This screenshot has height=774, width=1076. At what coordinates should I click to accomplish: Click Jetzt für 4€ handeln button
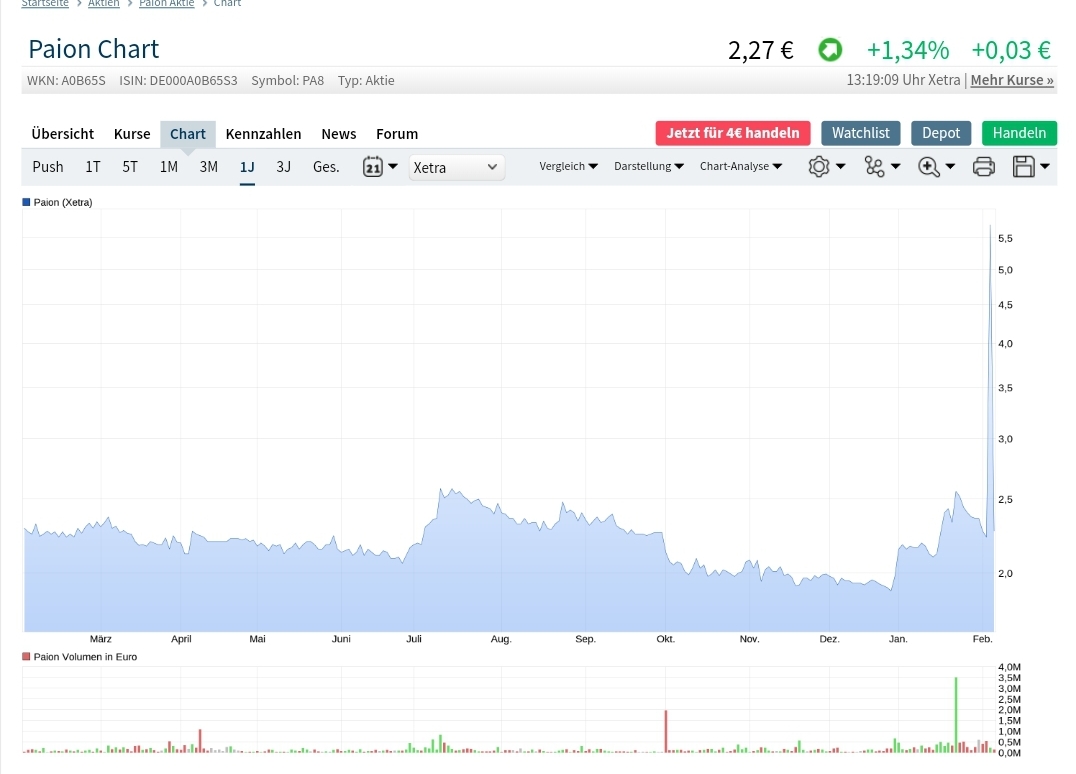733,133
